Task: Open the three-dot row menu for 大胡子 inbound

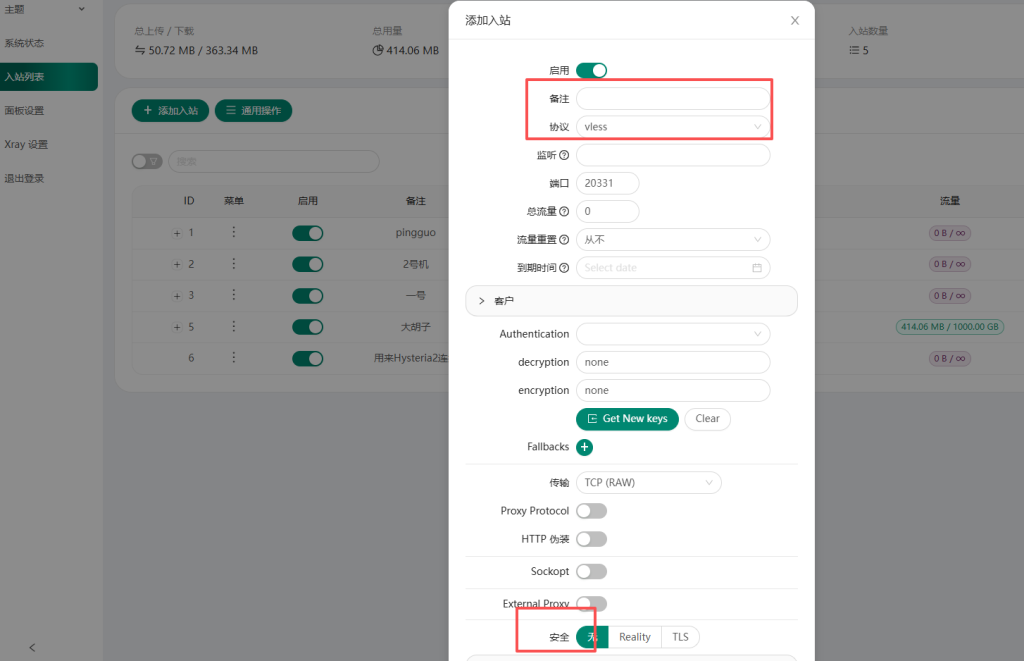Action: click(x=233, y=326)
